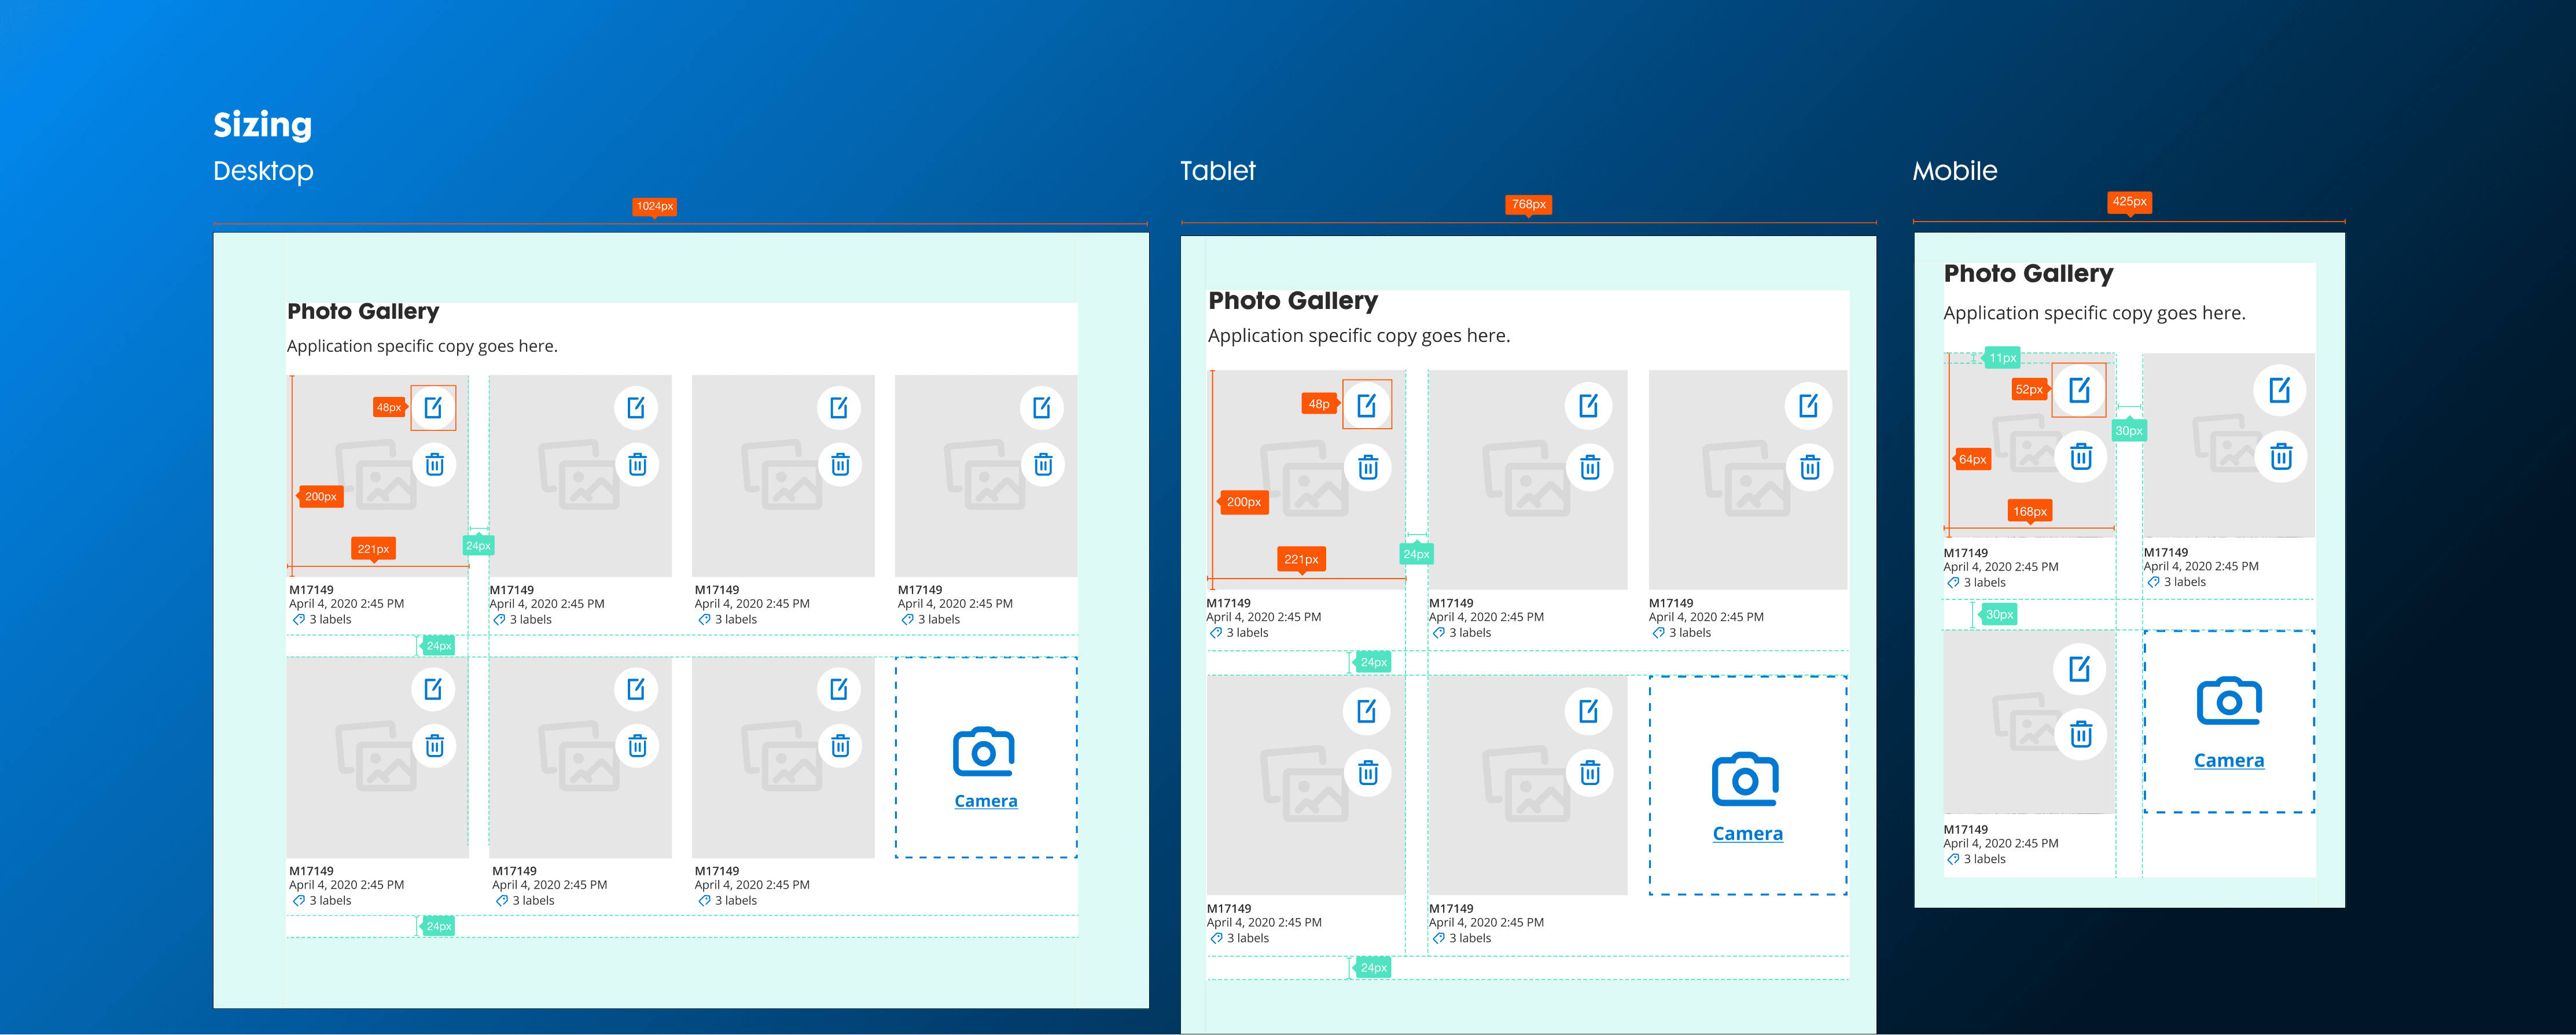Click trash icon on top-right Tablet photo tile

point(1809,467)
